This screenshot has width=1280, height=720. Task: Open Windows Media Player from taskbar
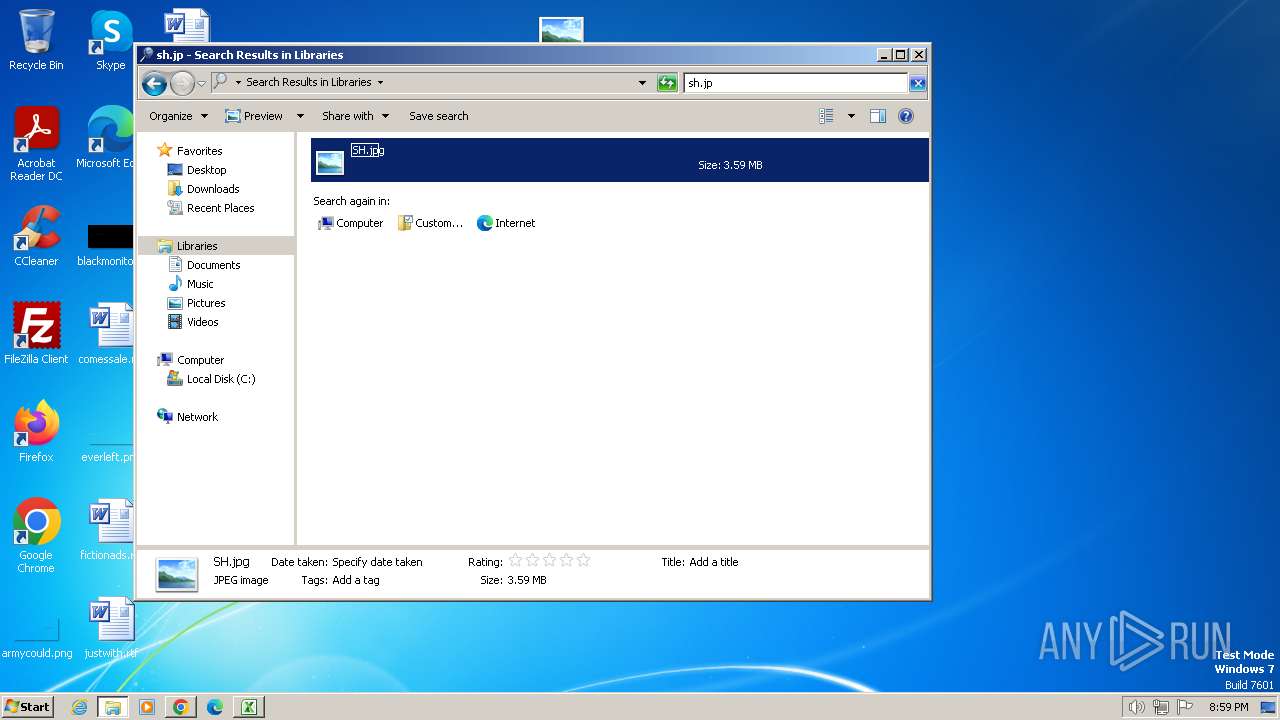(x=146, y=707)
